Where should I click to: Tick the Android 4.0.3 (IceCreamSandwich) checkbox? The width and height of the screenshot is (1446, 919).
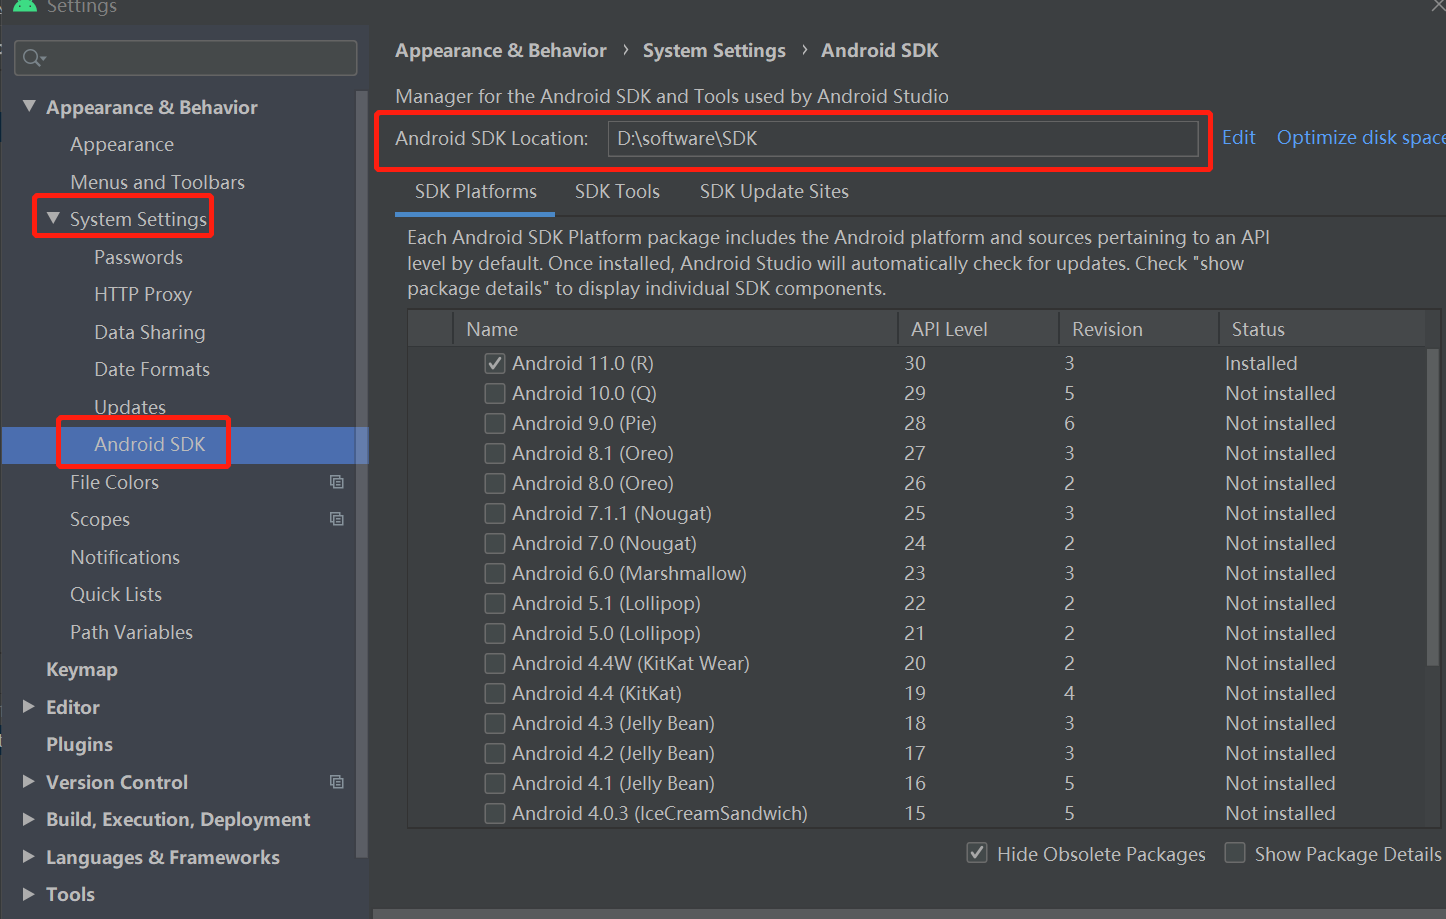(x=495, y=813)
